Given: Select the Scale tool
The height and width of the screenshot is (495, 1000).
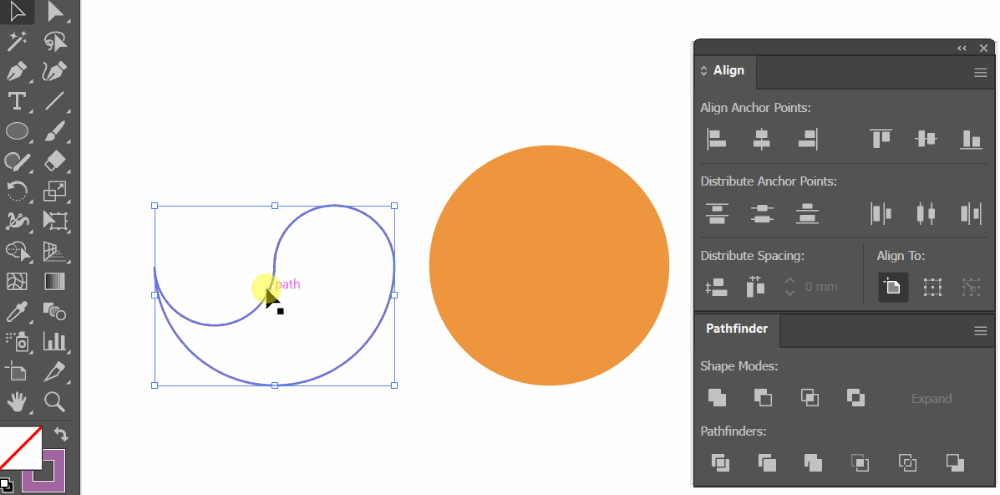Looking at the screenshot, I should coord(55,191).
